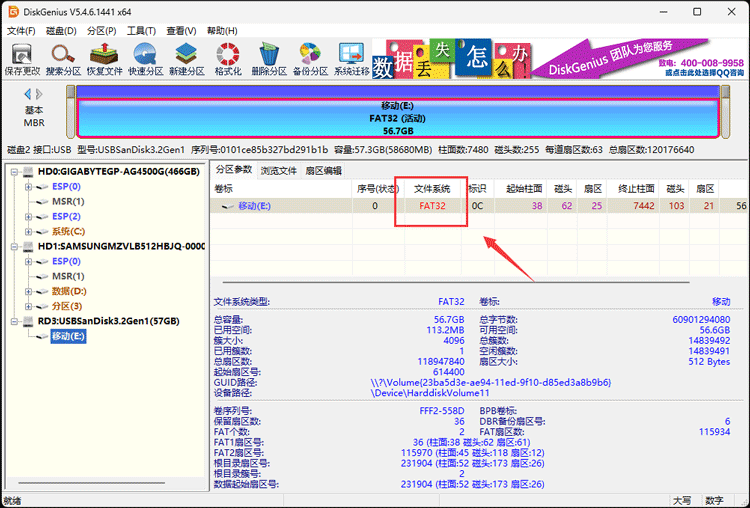Launch the 系统迁移 (System migration) tool
750x508 pixels.
[352, 59]
